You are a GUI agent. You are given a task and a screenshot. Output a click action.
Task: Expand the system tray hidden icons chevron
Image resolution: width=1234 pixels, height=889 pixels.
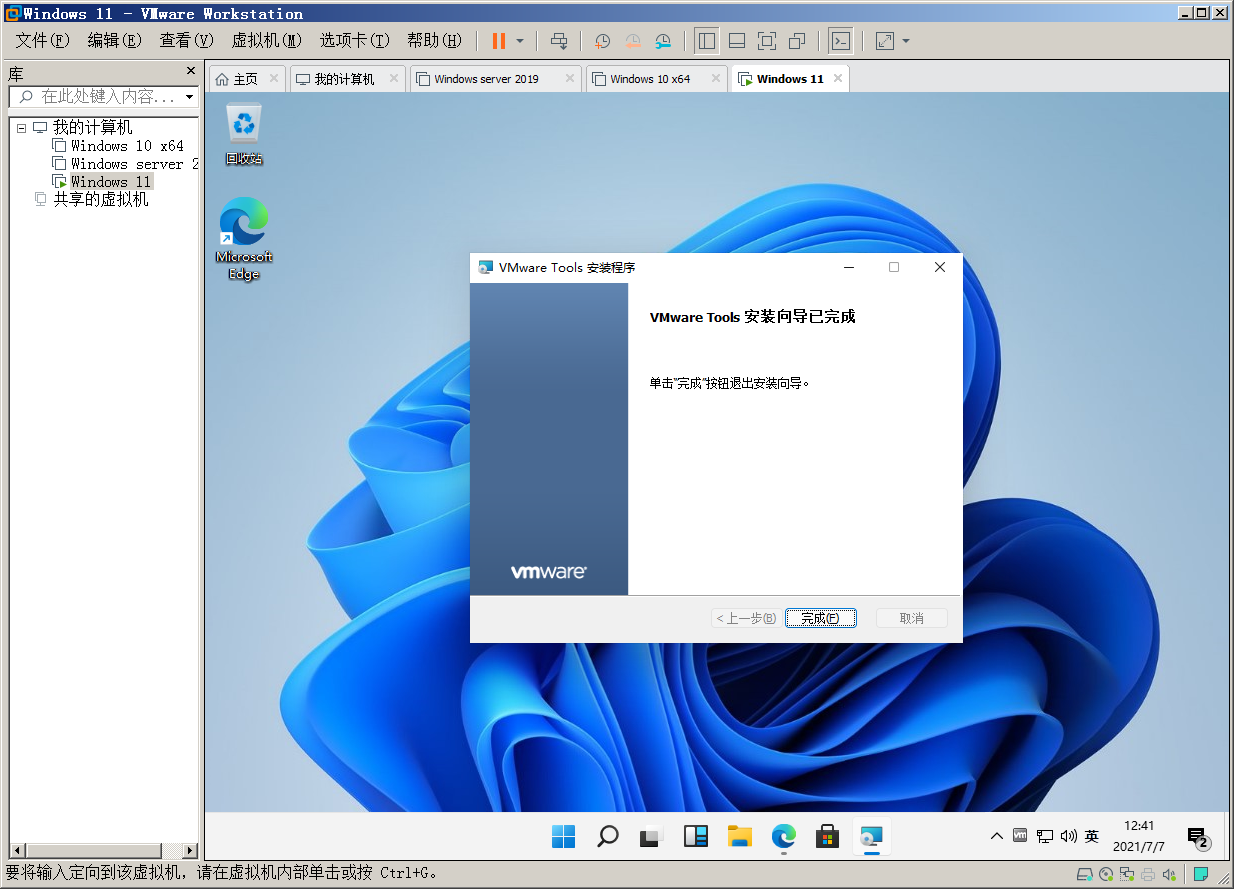point(997,836)
